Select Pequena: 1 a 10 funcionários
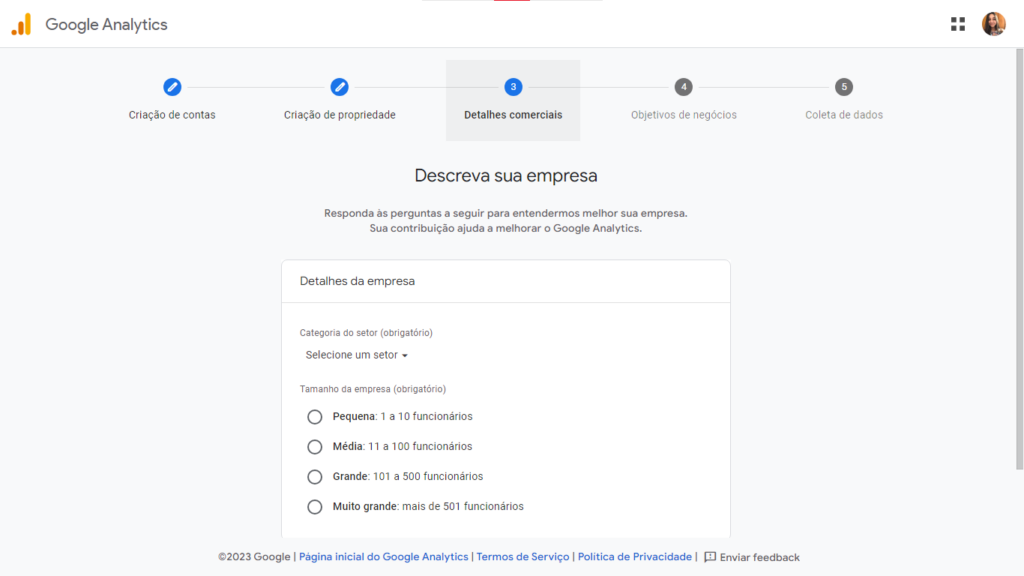 [x=315, y=417]
